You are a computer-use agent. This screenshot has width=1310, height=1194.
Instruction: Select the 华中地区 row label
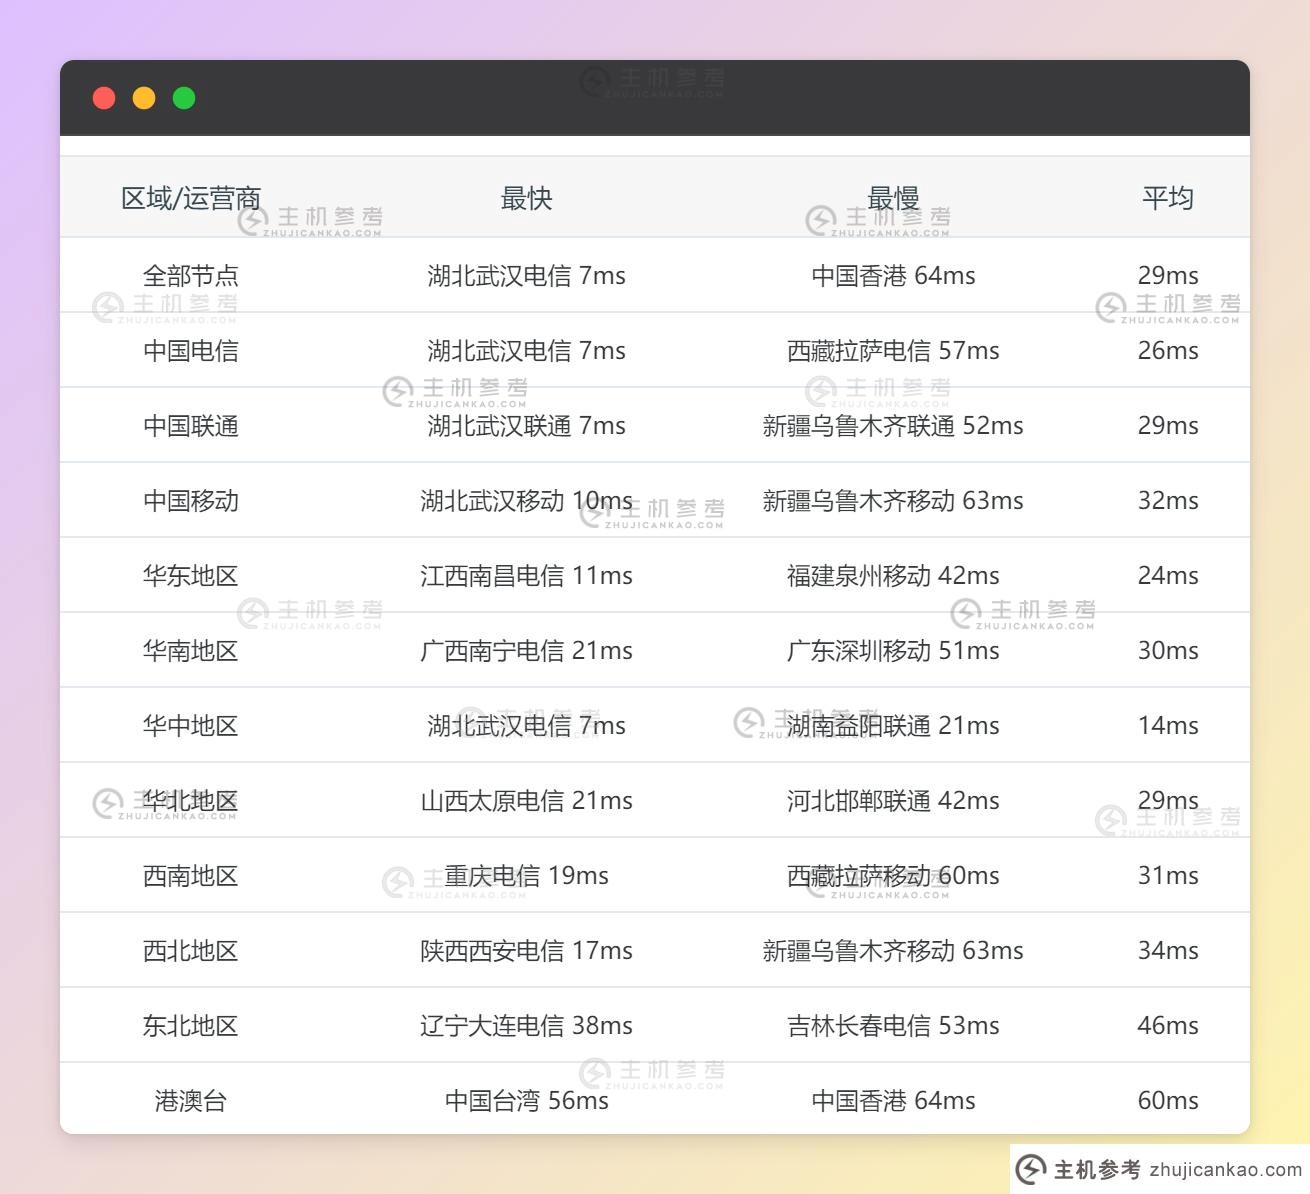pyautogui.click(x=191, y=725)
